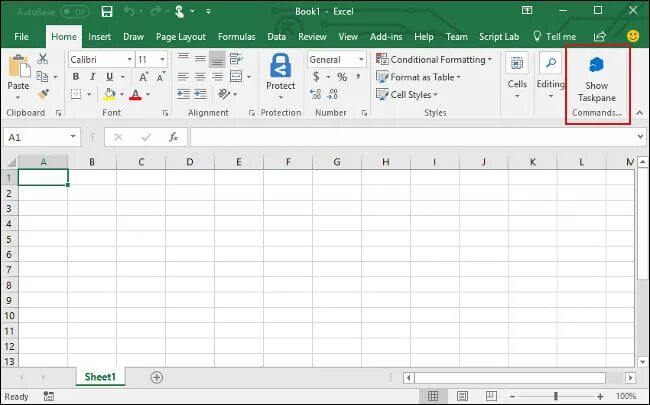Viewport: 650px width, 405px height.
Task: Toggle Wrap Text
Action: pos(236,59)
